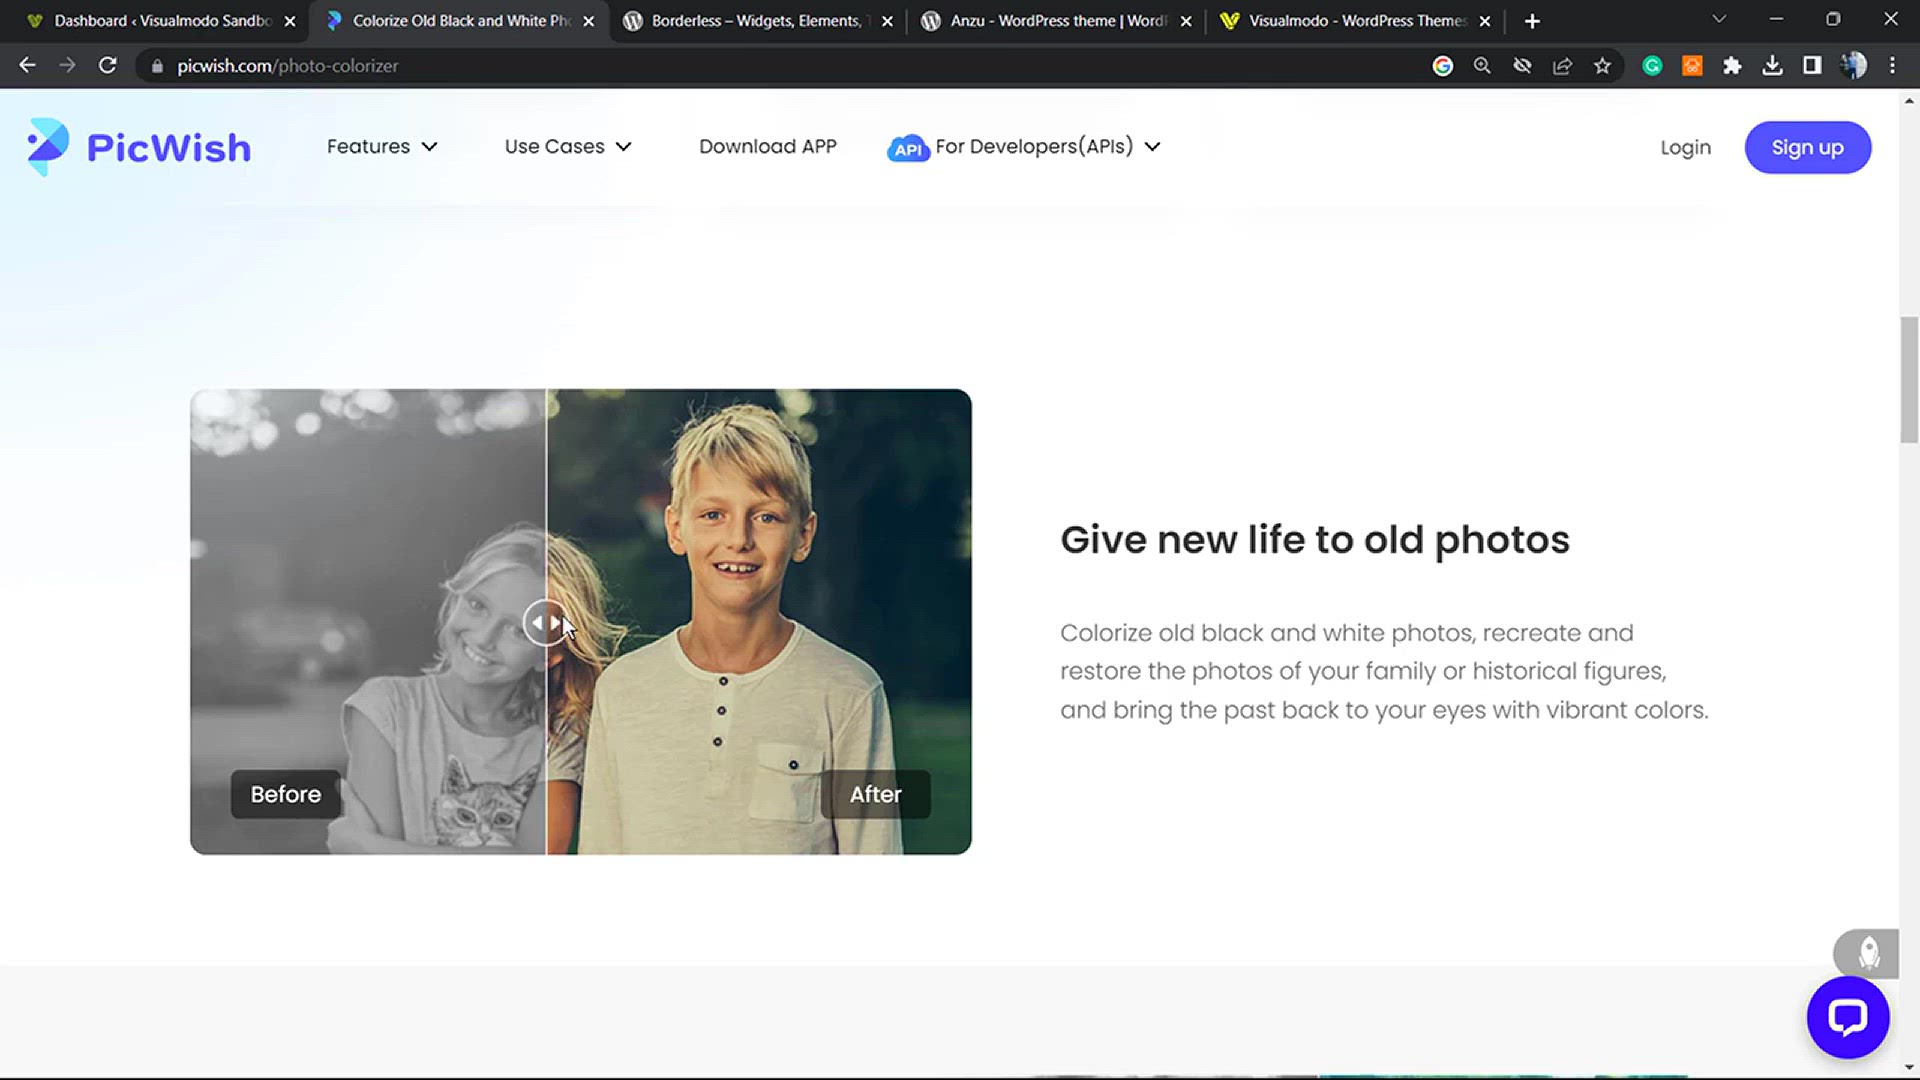The width and height of the screenshot is (1920, 1080).
Task: Open the browser downloads icon
Action: [1772, 66]
